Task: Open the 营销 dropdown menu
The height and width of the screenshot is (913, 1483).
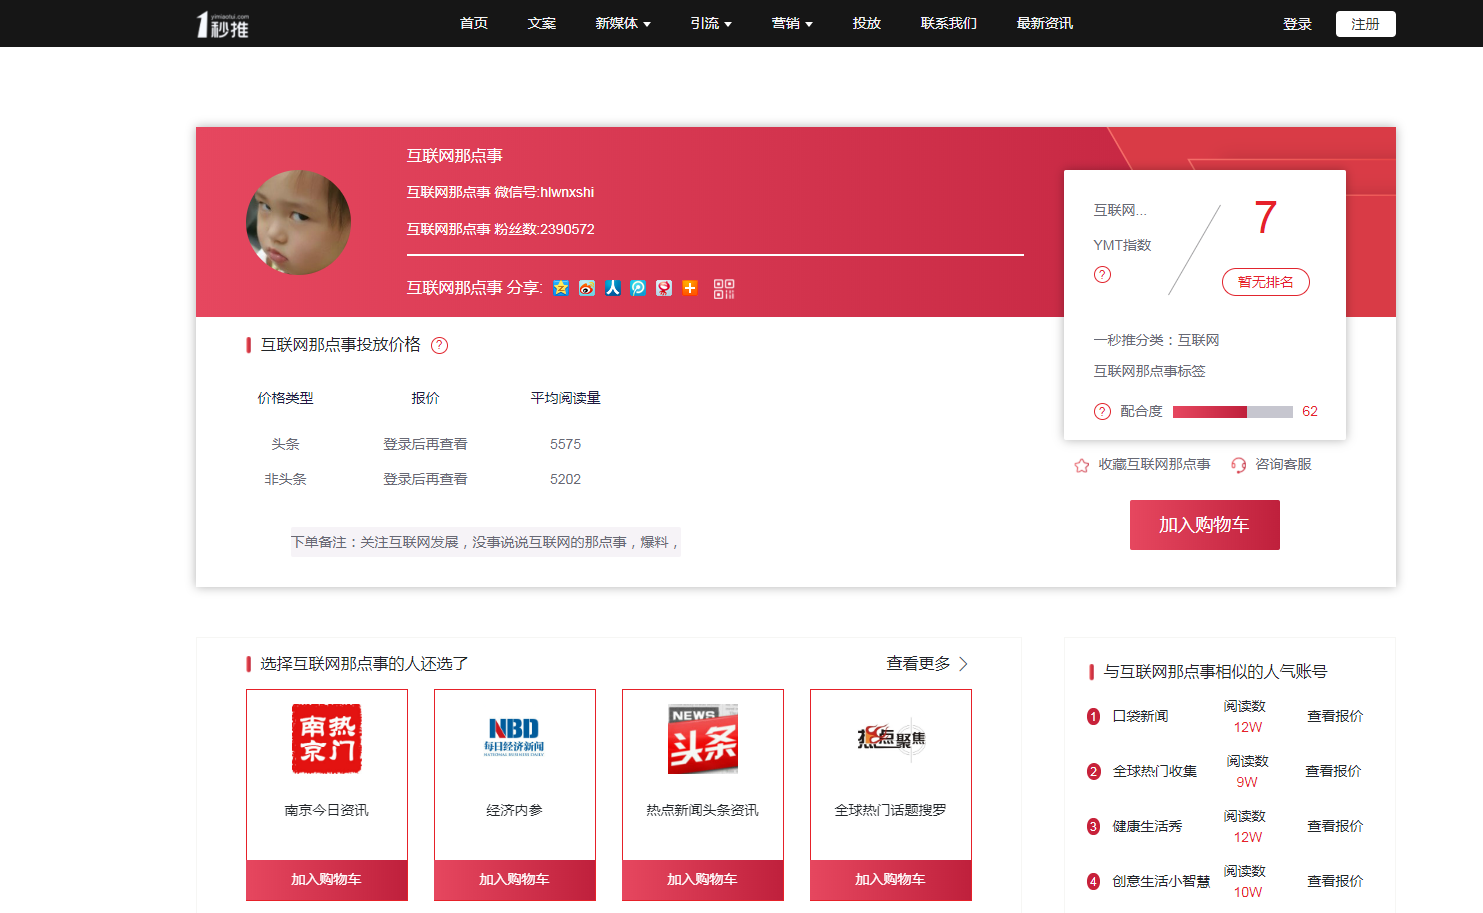Action: pyautogui.click(x=791, y=24)
